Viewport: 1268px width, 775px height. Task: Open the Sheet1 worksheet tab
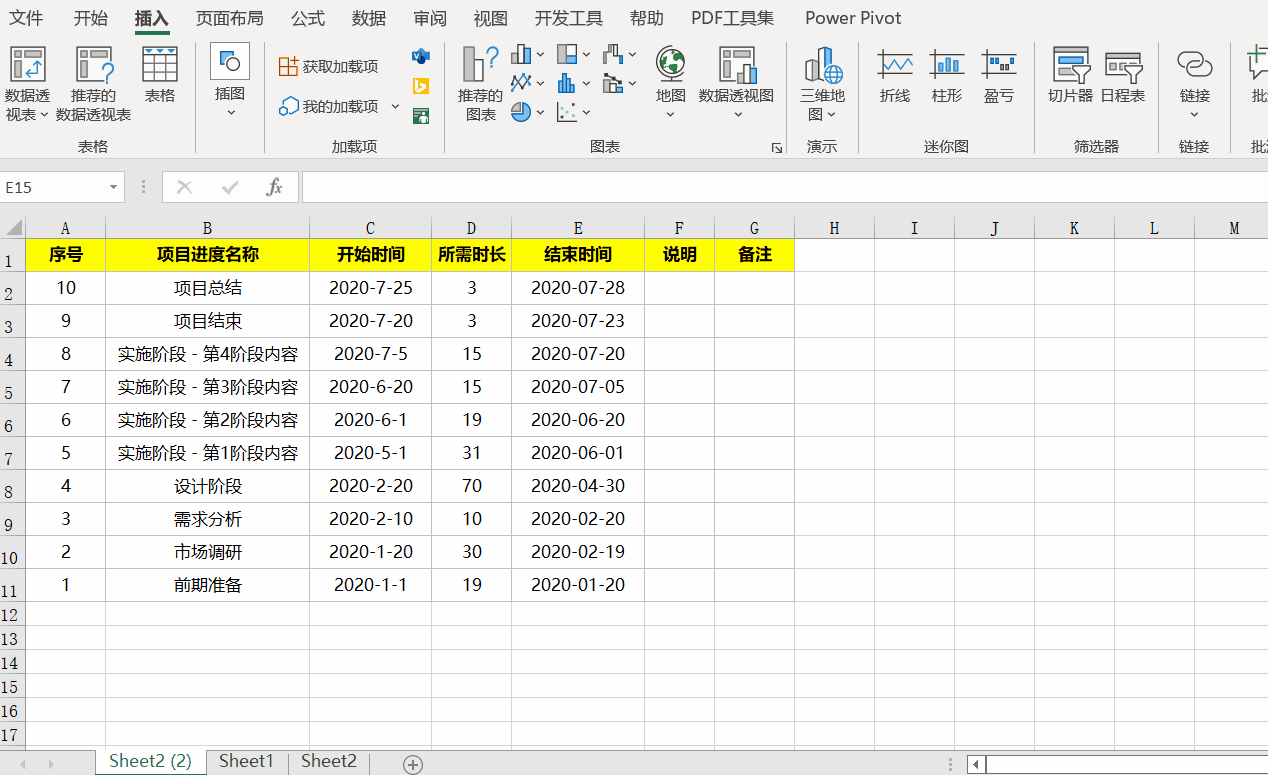pyautogui.click(x=246, y=761)
